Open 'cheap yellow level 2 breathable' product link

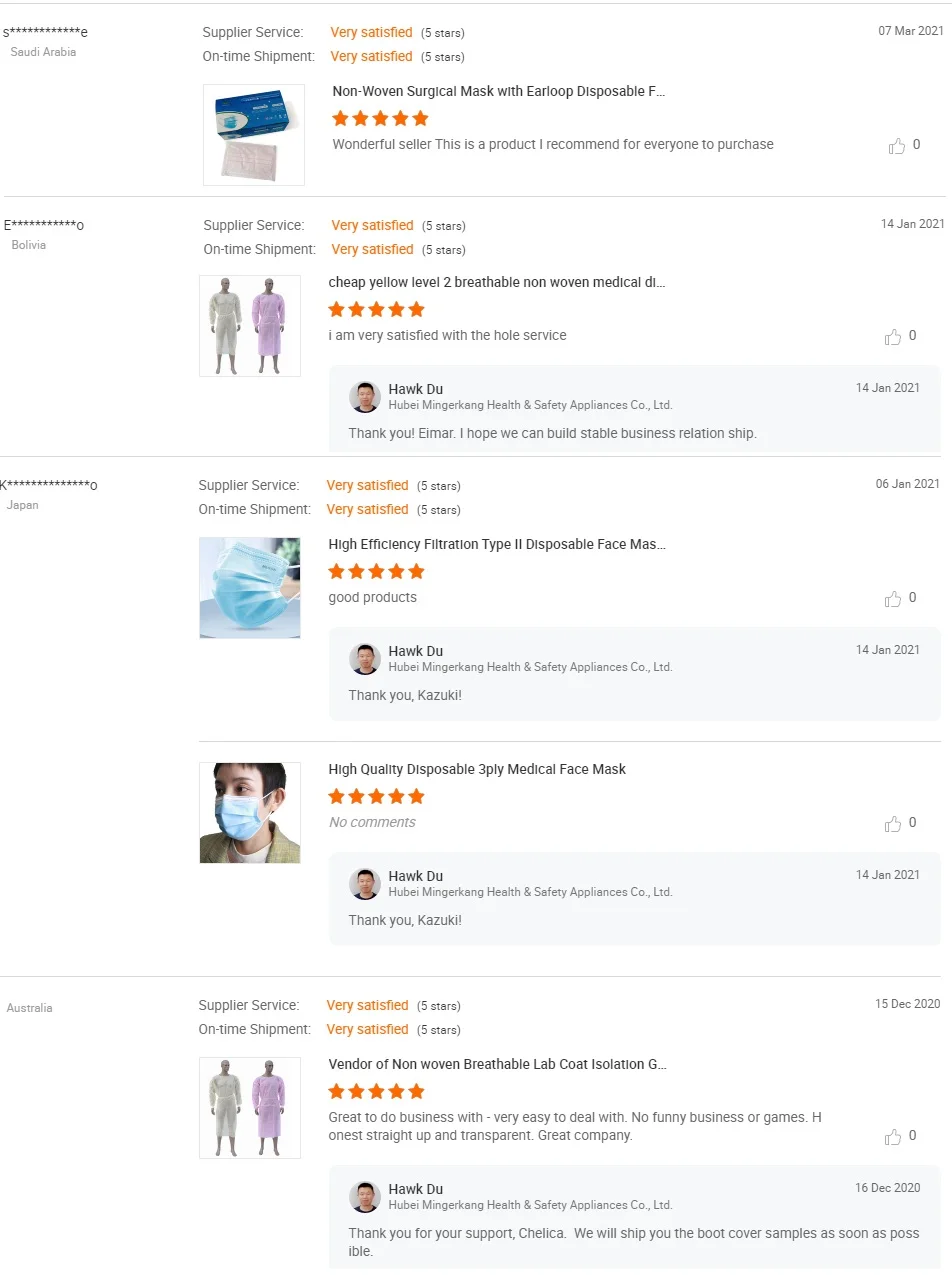click(496, 282)
